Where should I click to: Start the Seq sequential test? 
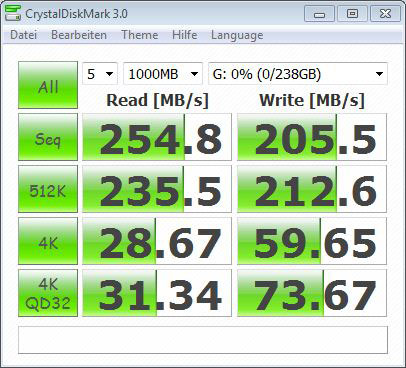point(48,137)
